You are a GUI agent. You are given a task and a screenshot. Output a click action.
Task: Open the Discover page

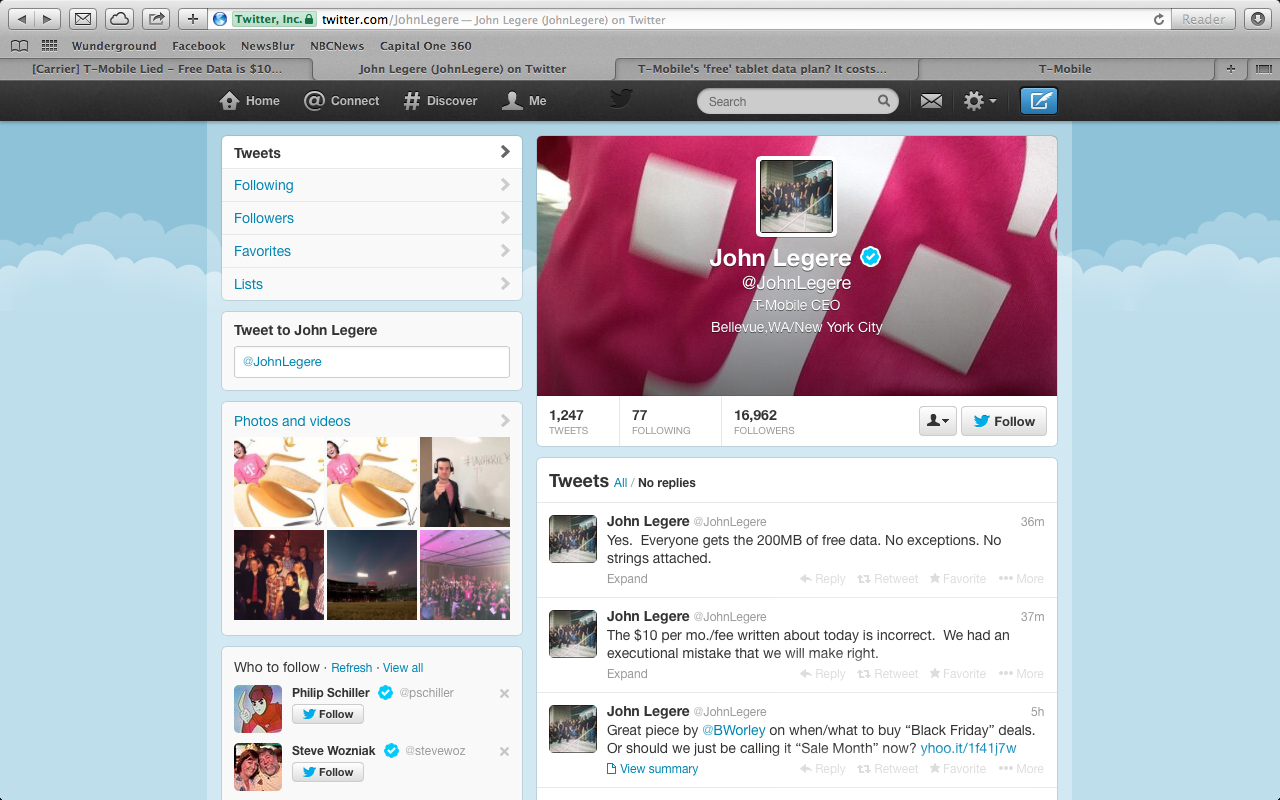[x=440, y=101]
